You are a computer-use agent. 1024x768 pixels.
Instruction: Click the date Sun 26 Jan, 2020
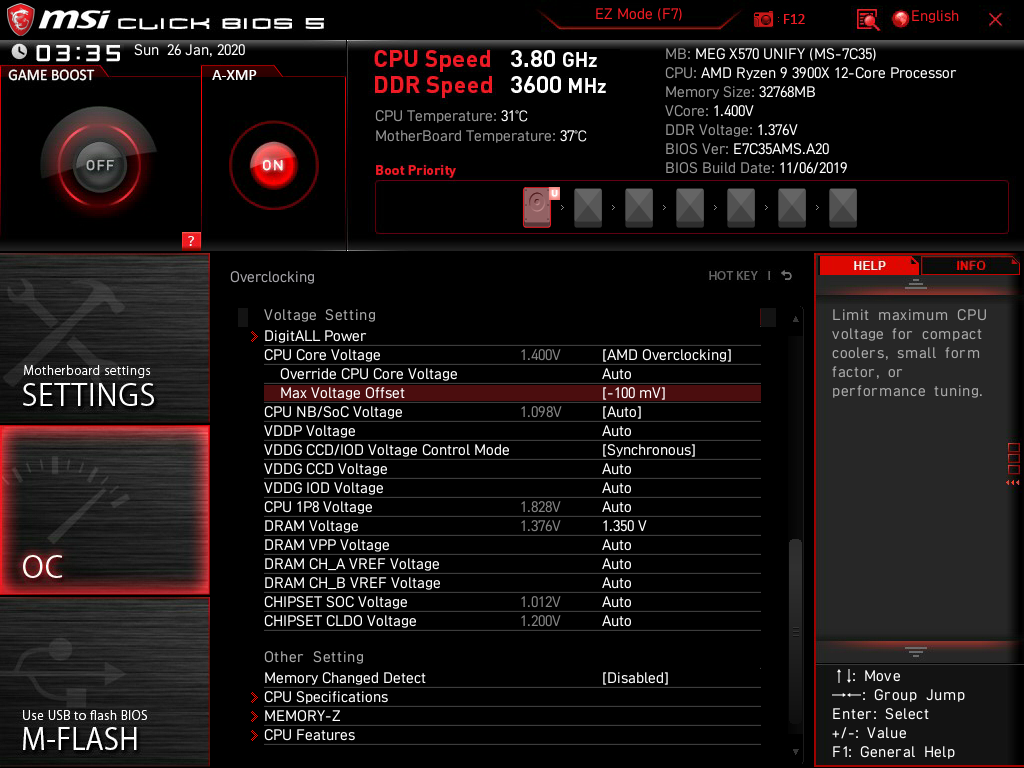189,50
